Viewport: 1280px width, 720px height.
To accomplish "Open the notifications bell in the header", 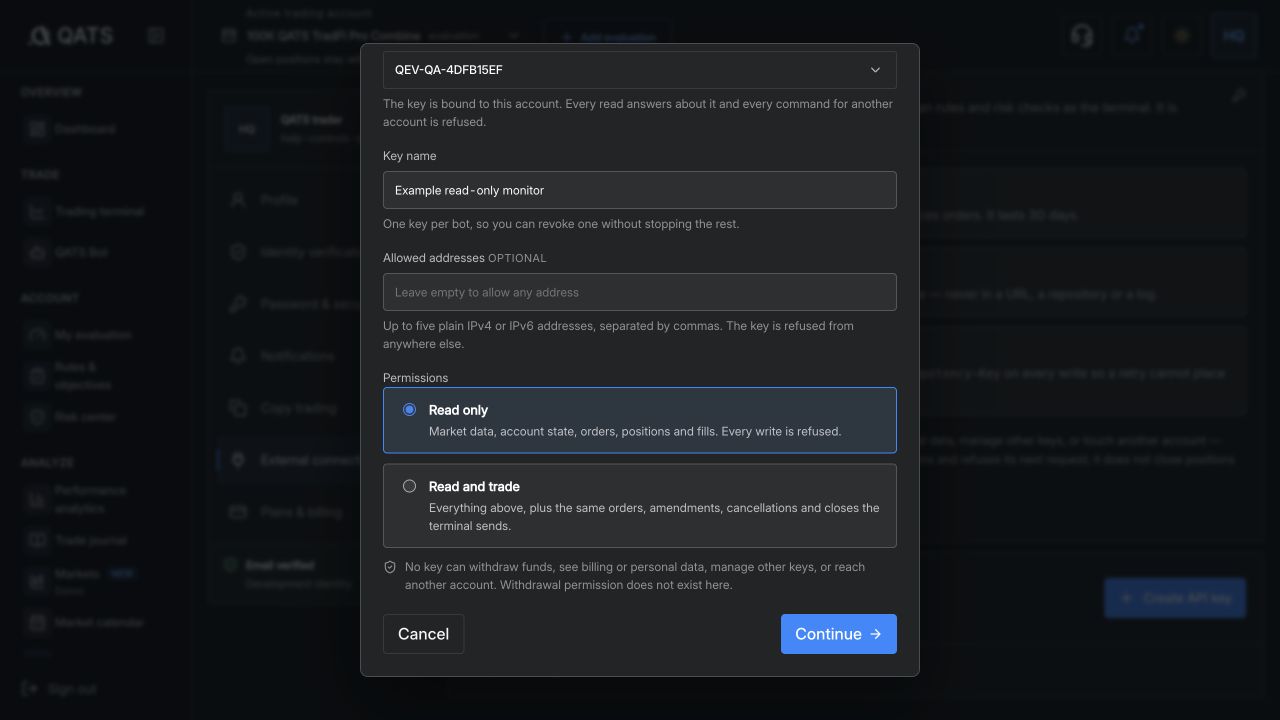I will click(1133, 35).
